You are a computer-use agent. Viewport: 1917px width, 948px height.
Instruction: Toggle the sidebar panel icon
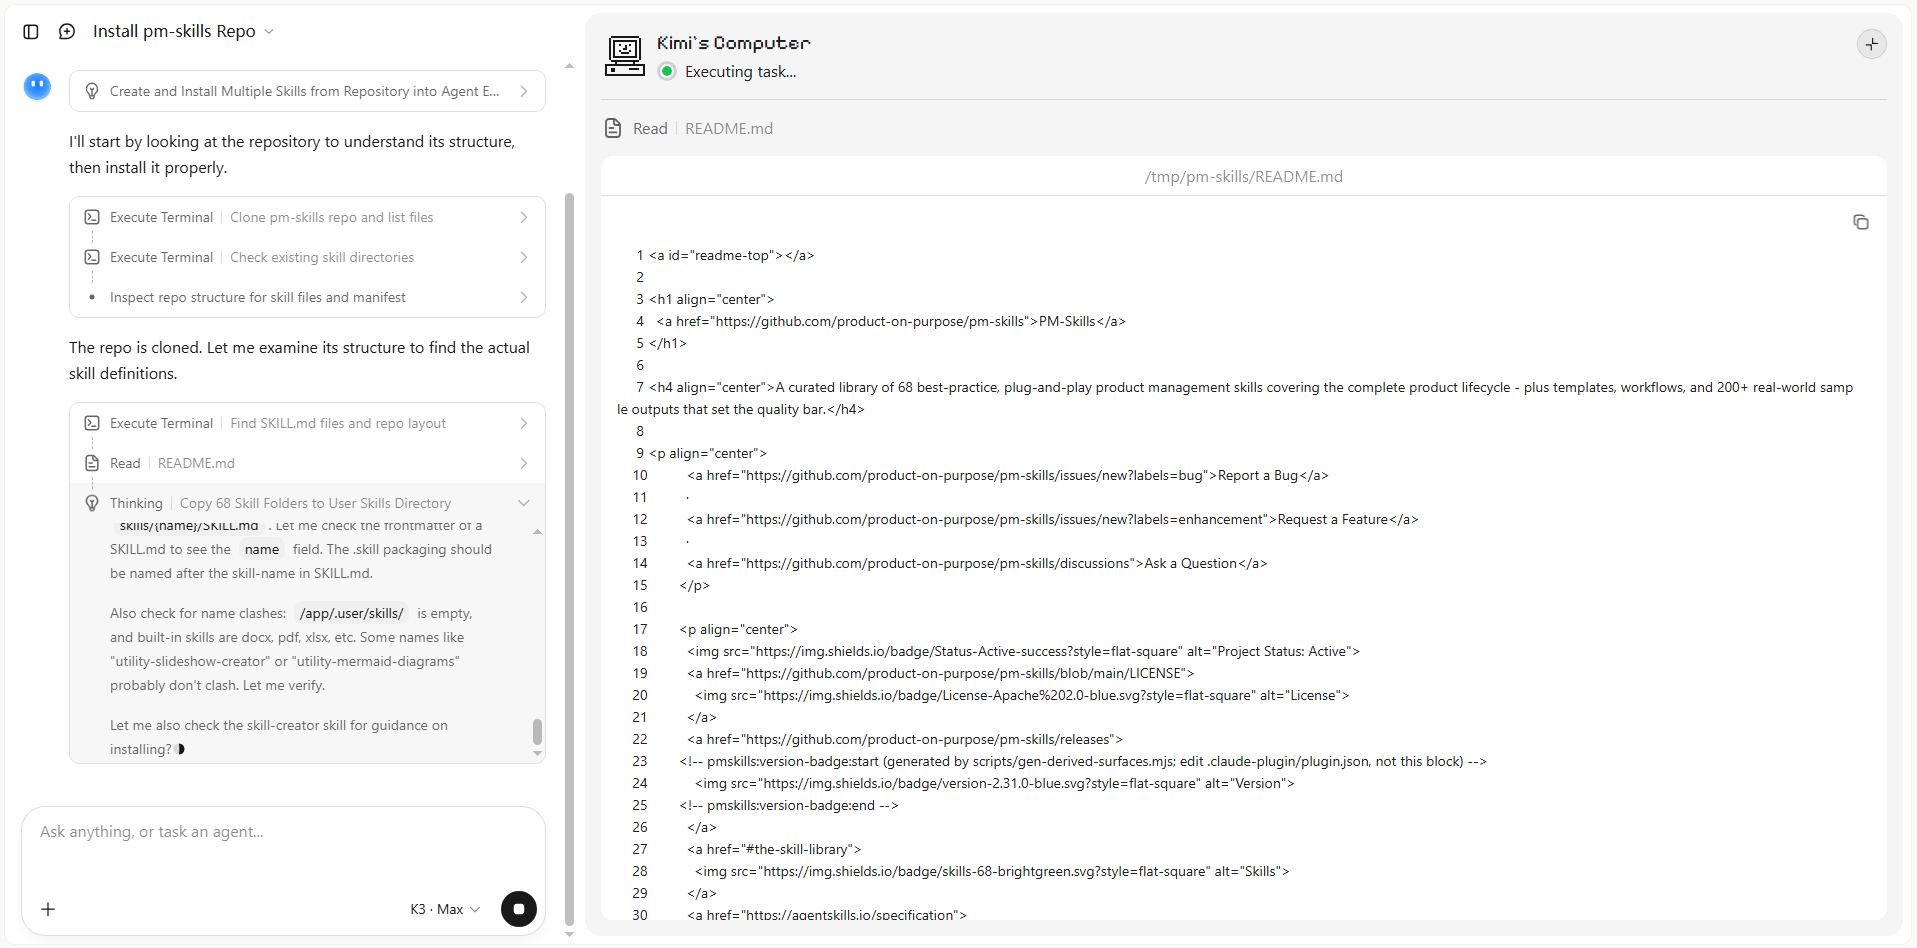tap(31, 32)
